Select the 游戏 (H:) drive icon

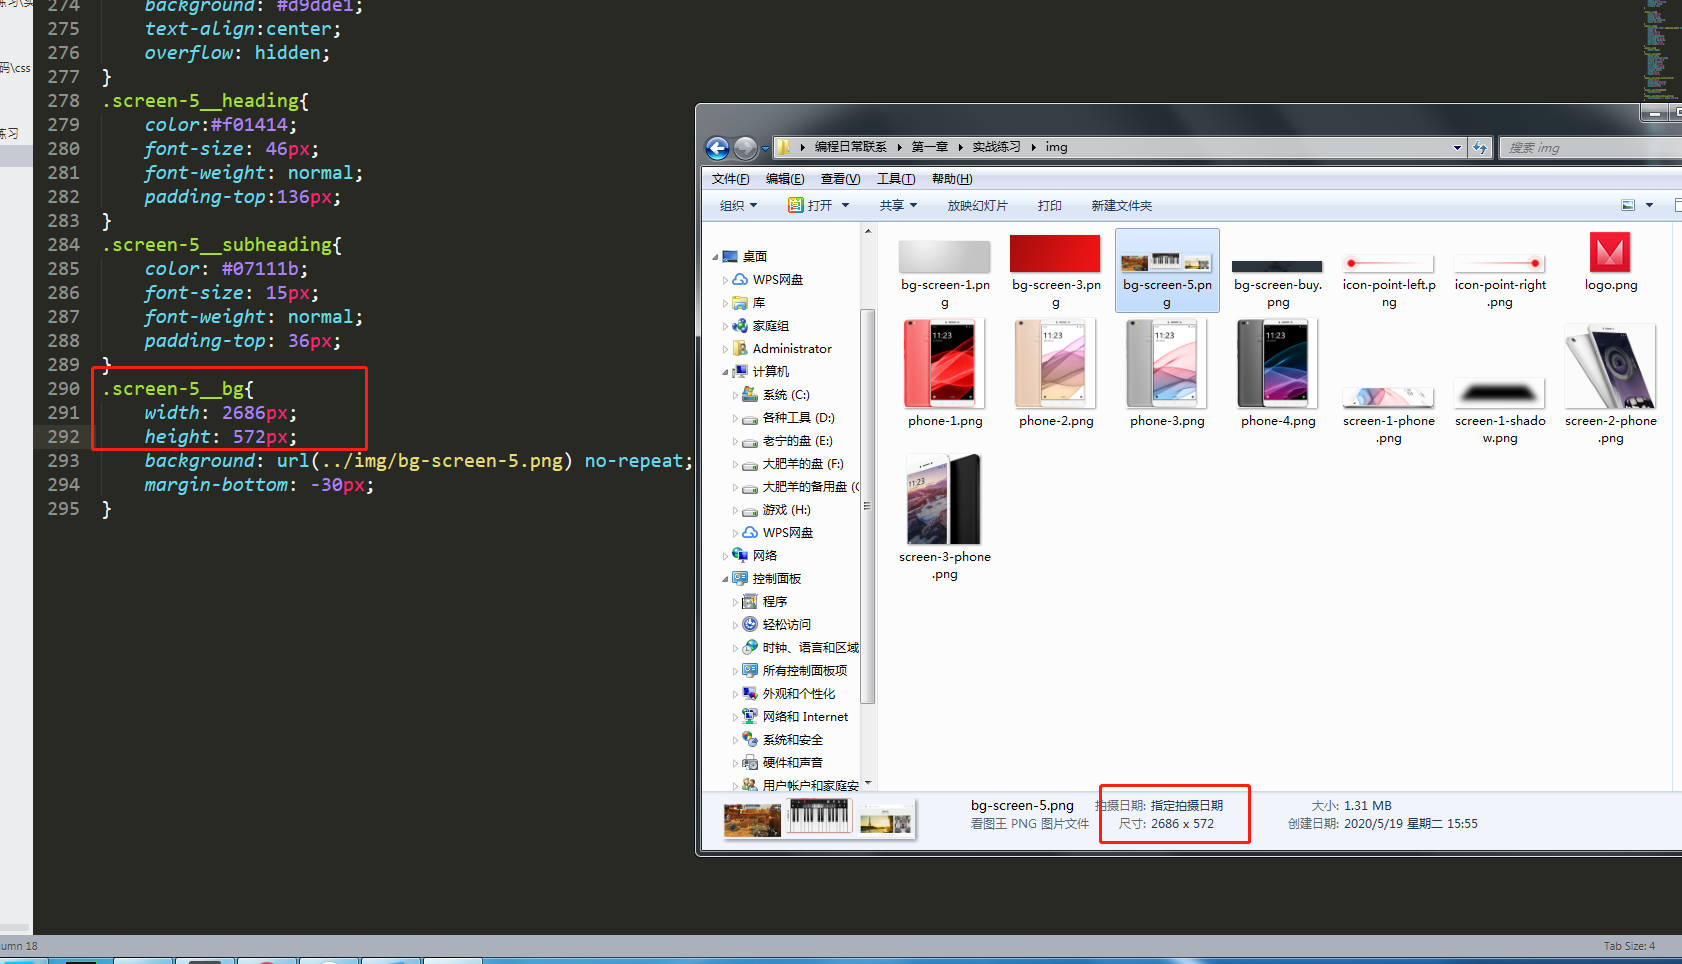coord(750,510)
